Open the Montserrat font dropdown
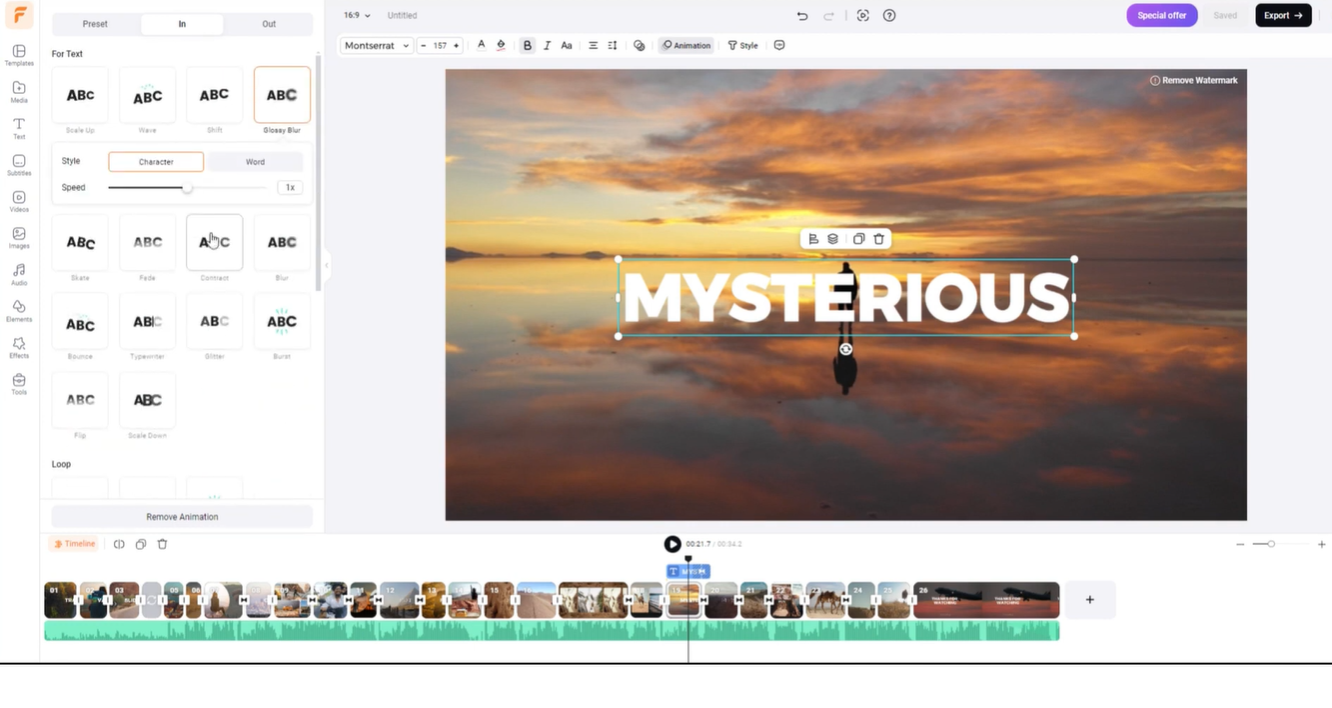 click(x=375, y=45)
